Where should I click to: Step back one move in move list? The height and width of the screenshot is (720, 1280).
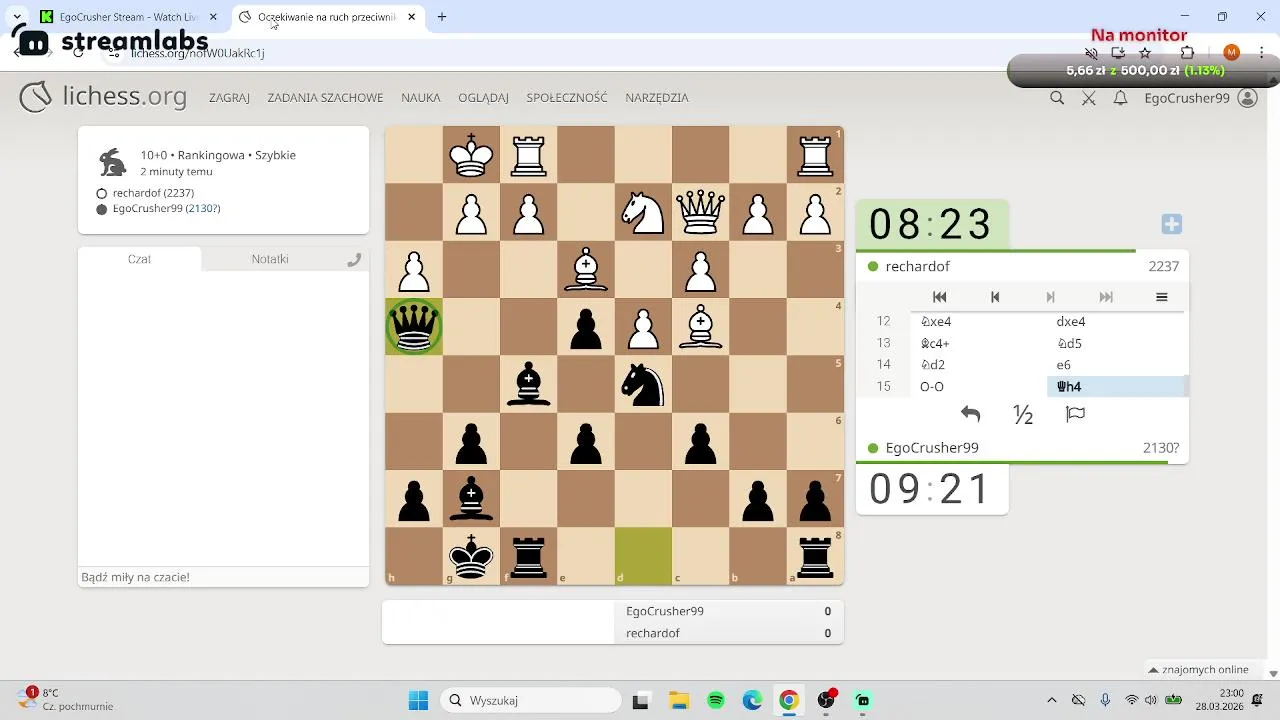pyautogui.click(x=995, y=297)
